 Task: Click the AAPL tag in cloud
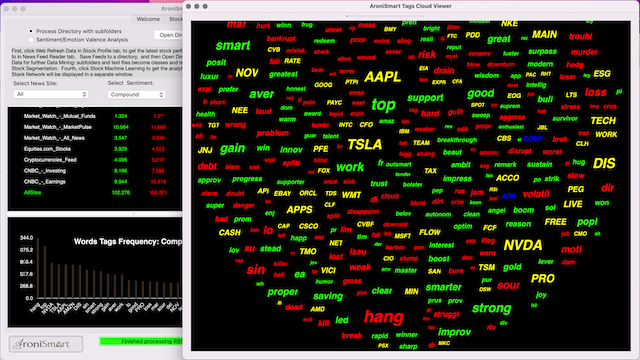(382, 77)
